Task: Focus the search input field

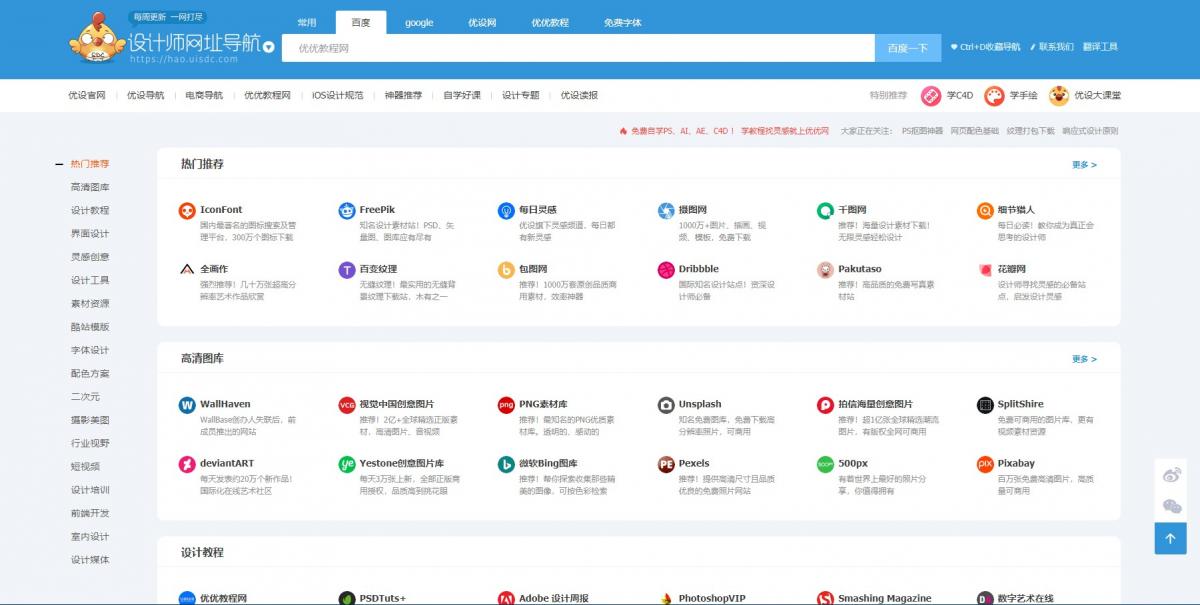Action: 578,48
